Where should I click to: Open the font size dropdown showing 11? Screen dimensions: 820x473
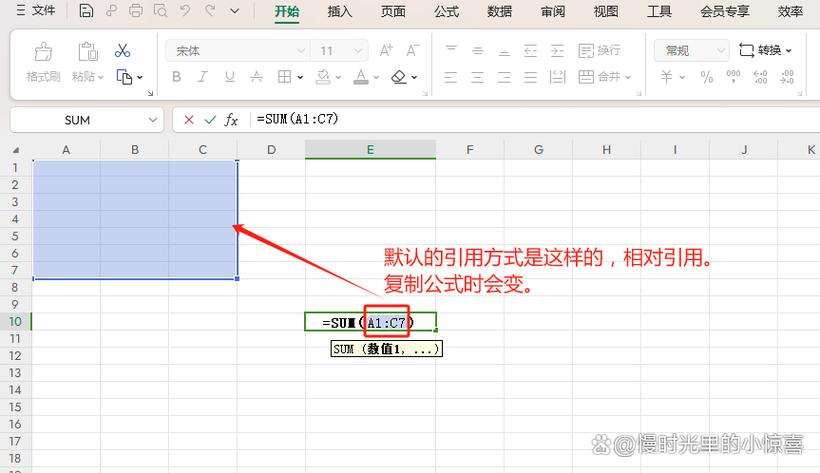(x=358, y=51)
